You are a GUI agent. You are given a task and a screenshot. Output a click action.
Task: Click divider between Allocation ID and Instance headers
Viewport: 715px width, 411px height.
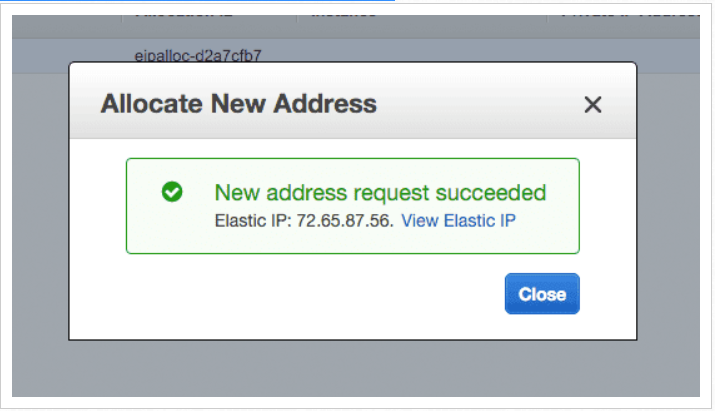[x=296, y=18]
